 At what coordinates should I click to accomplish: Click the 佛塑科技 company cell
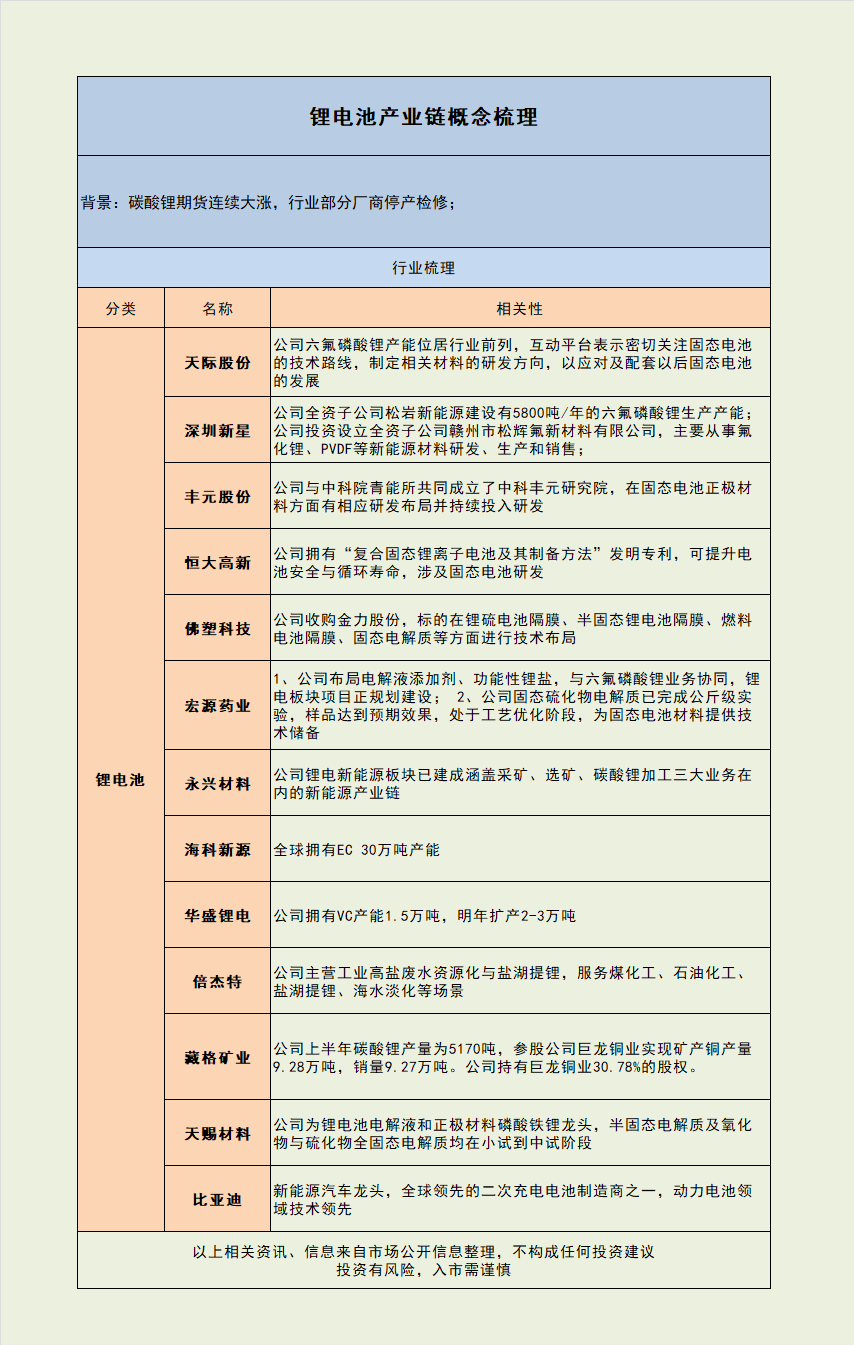click(x=217, y=628)
